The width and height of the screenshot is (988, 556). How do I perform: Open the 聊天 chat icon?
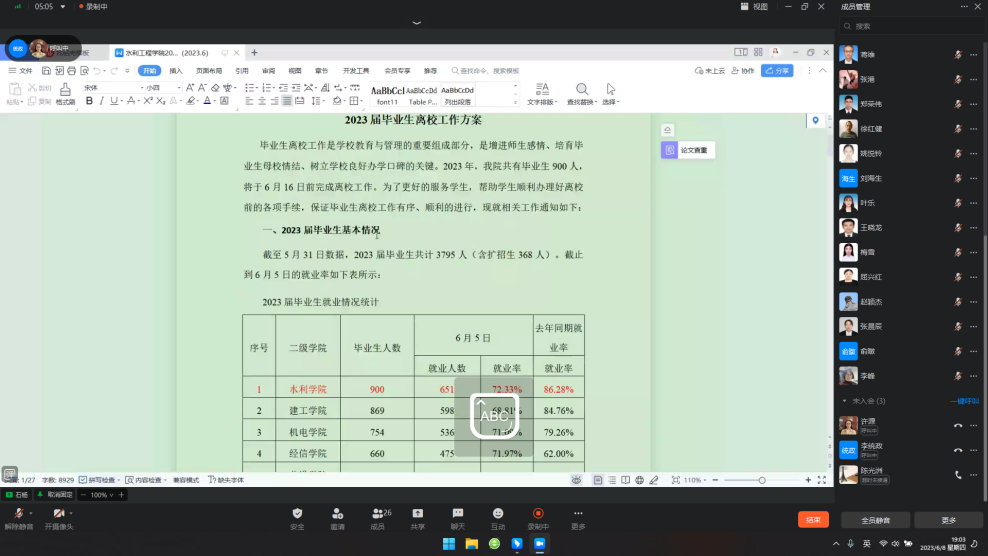457,514
